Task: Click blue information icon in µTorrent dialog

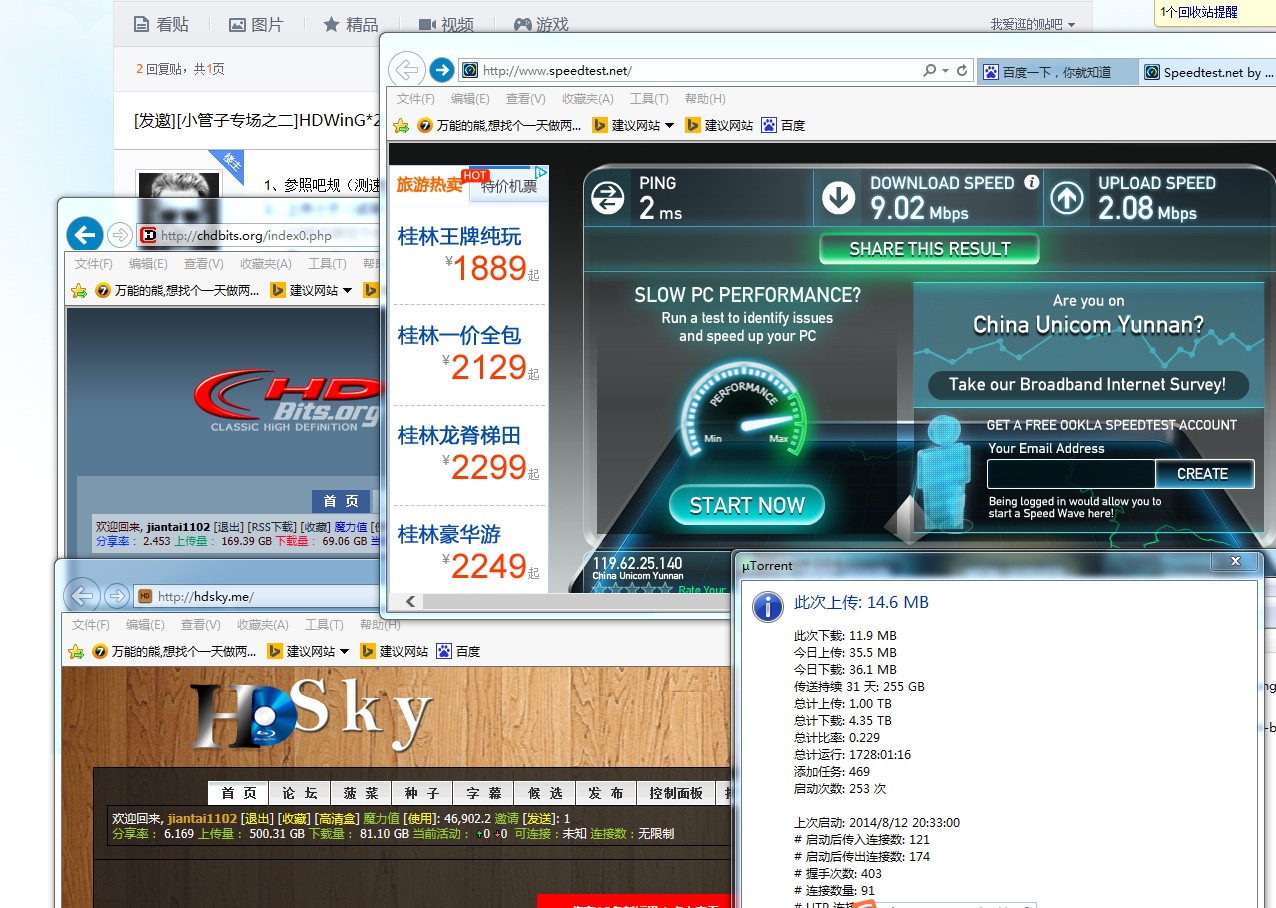Action: 767,606
